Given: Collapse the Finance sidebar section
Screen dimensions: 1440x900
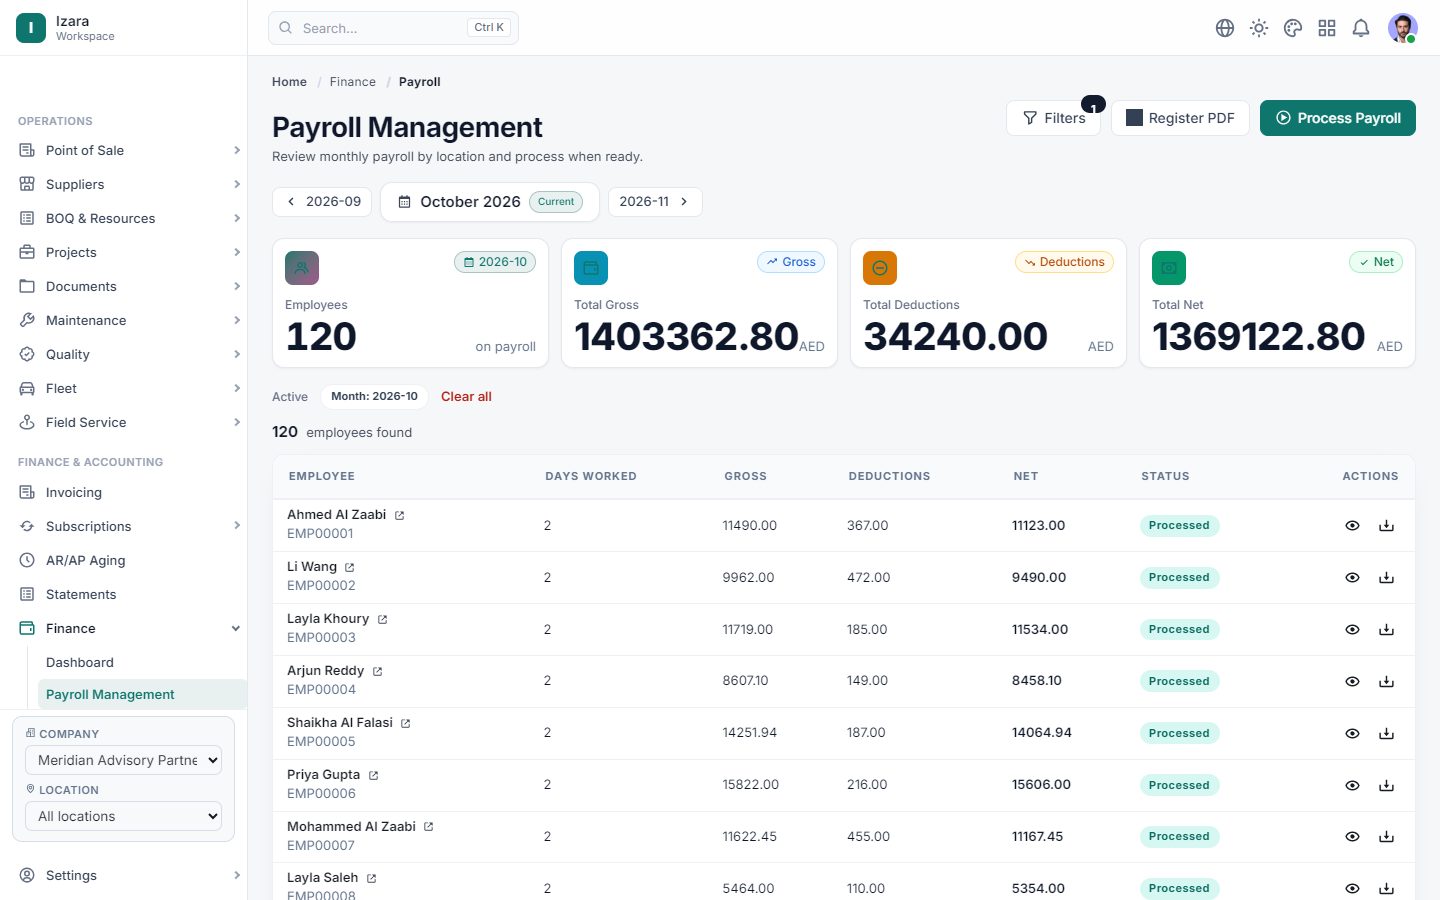Looking at the screenshot, I should pyautogui.click(x=131, y=628).
